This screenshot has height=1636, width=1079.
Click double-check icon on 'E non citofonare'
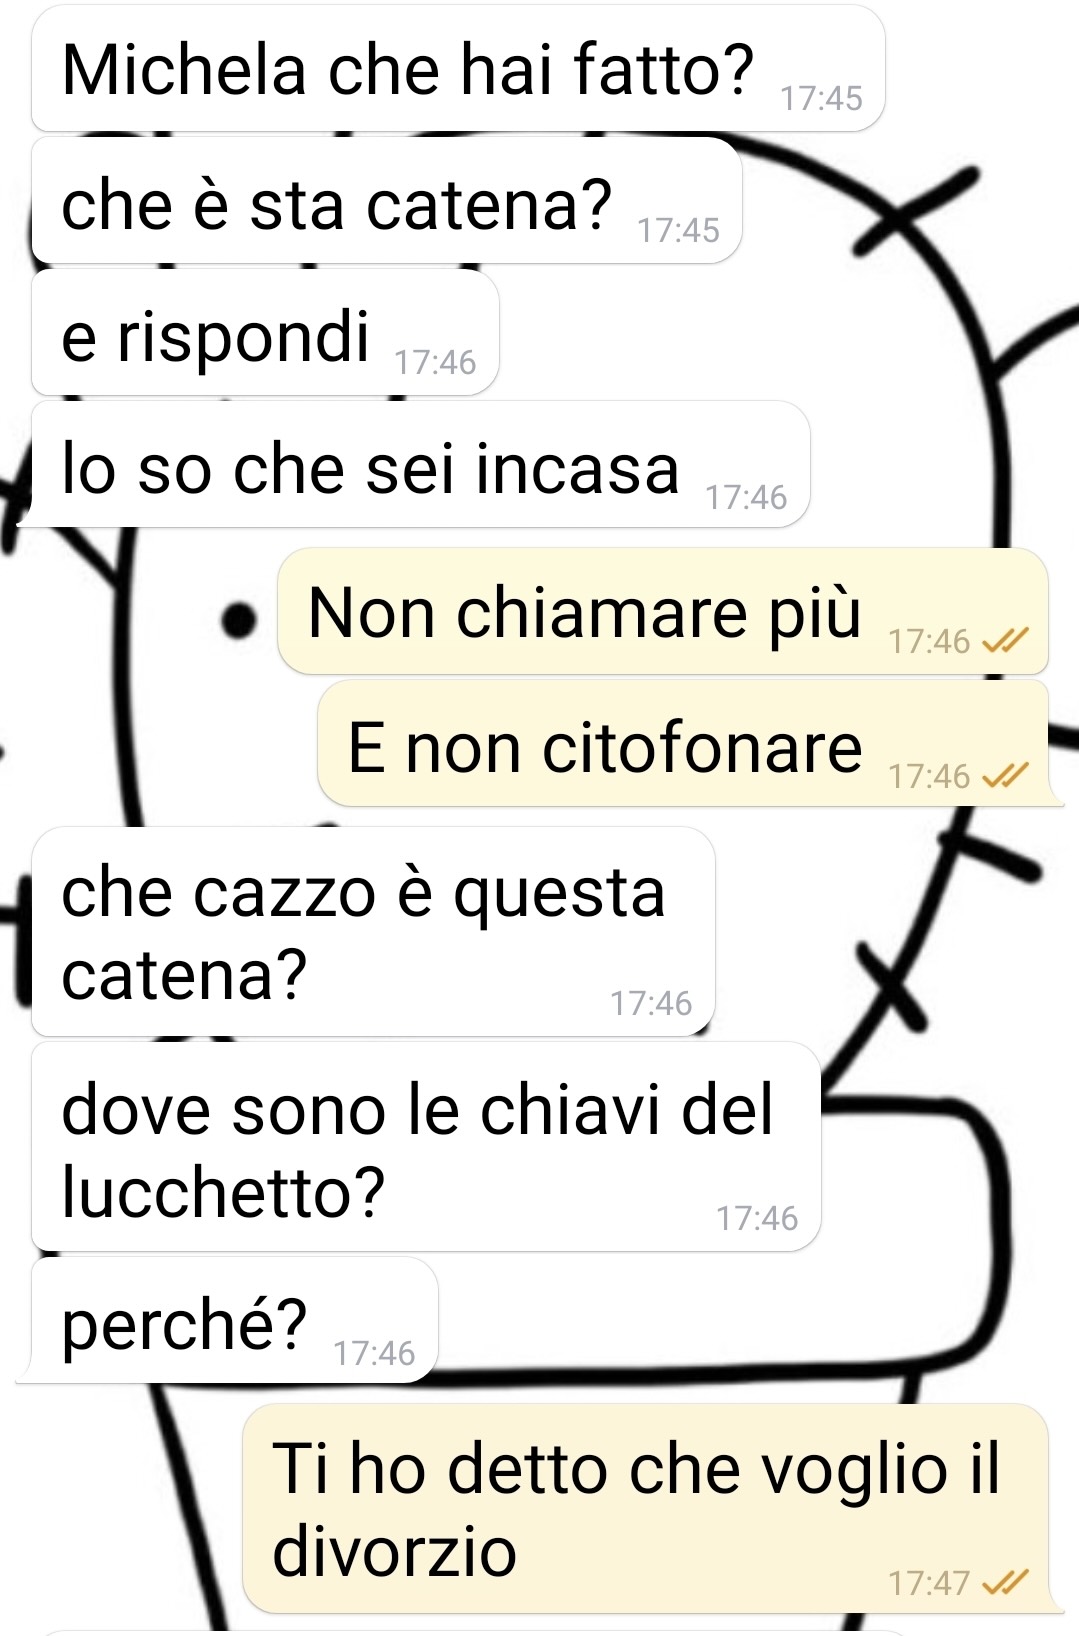[1005, 775]
